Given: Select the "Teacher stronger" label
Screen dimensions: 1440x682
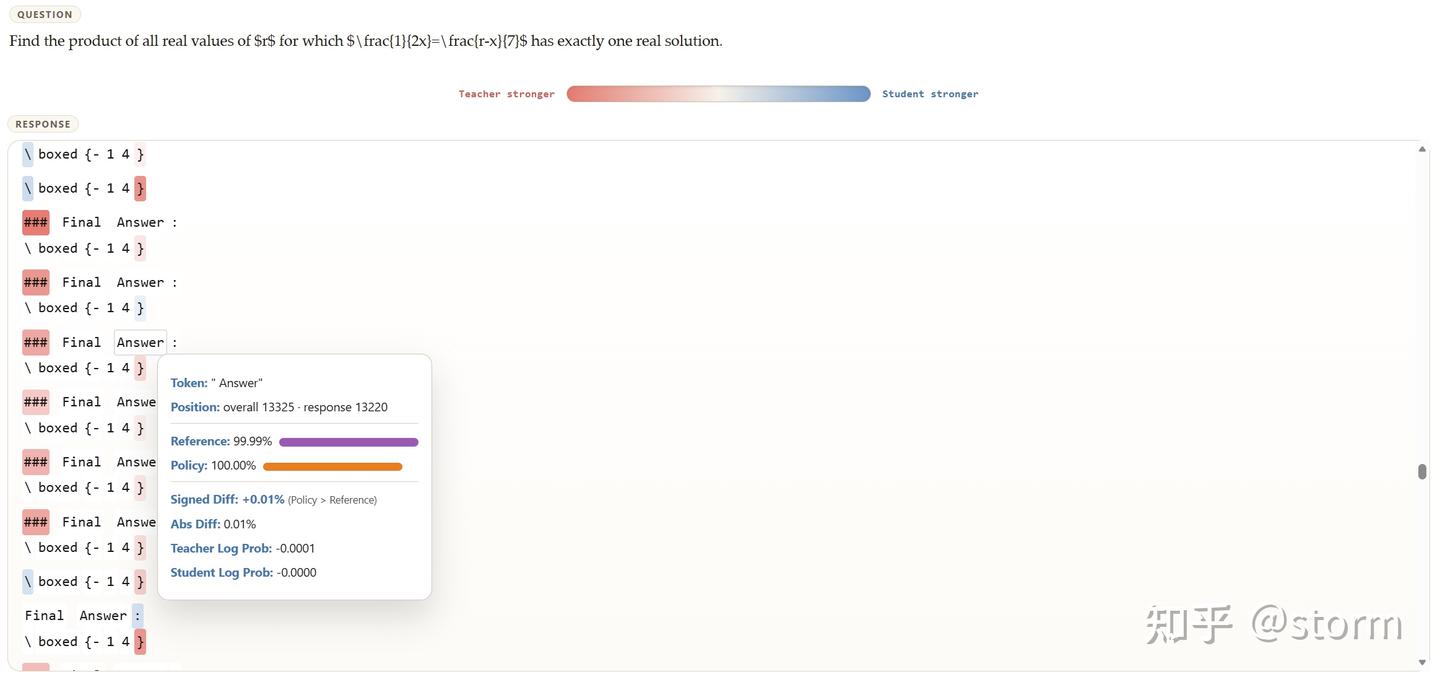Looking at the screenshot, I should pos(505,93).
